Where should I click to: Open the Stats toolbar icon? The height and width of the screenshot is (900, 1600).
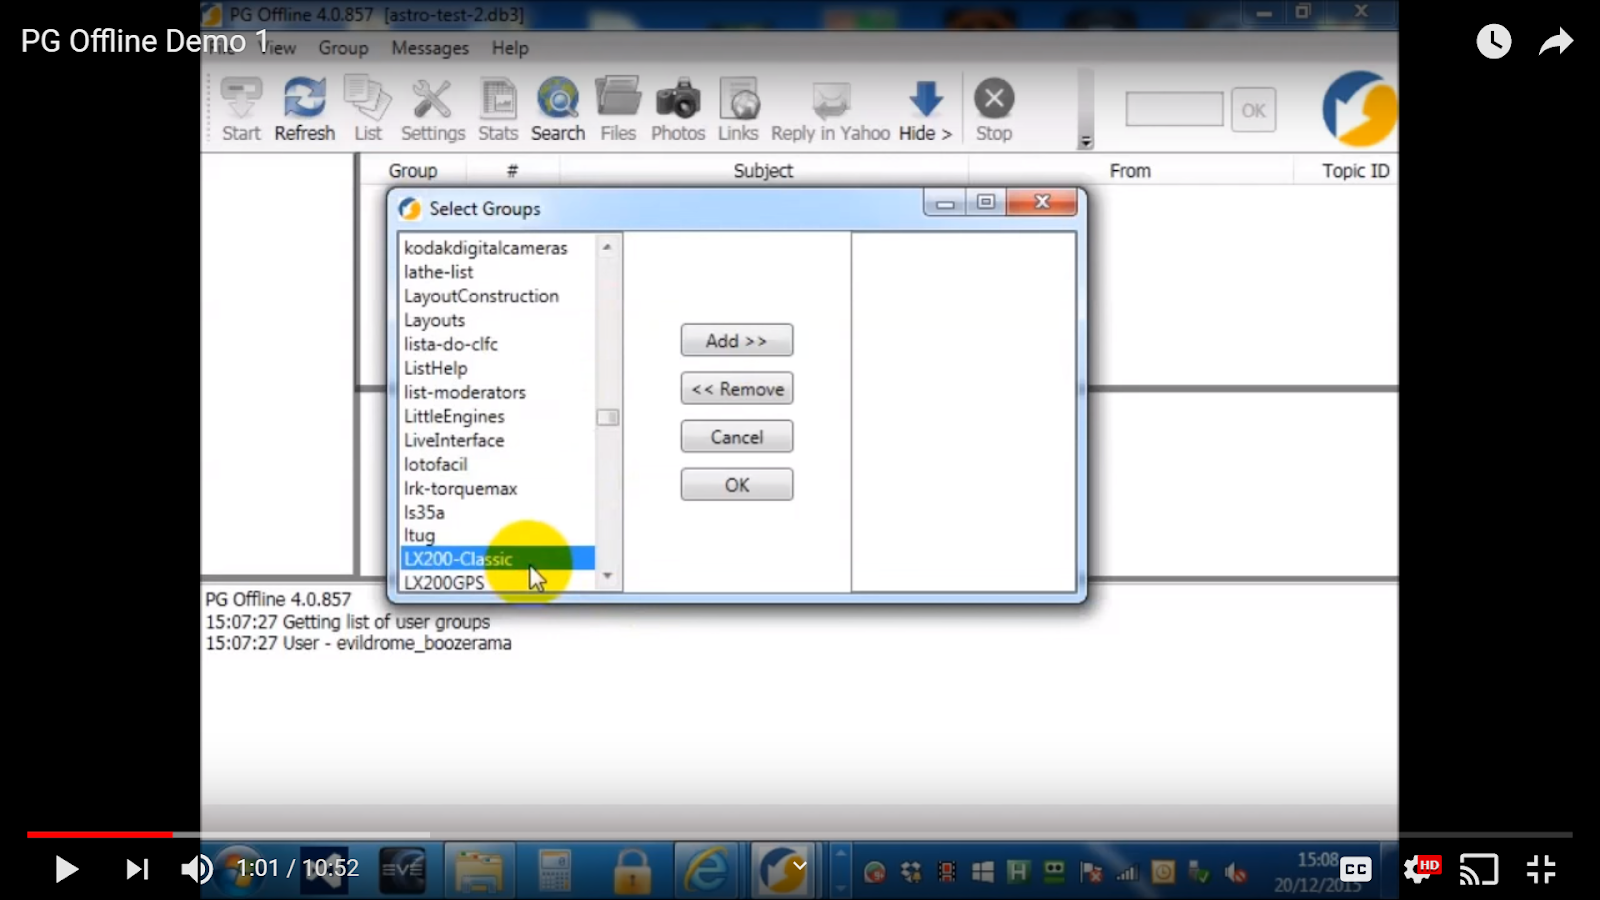498,109
